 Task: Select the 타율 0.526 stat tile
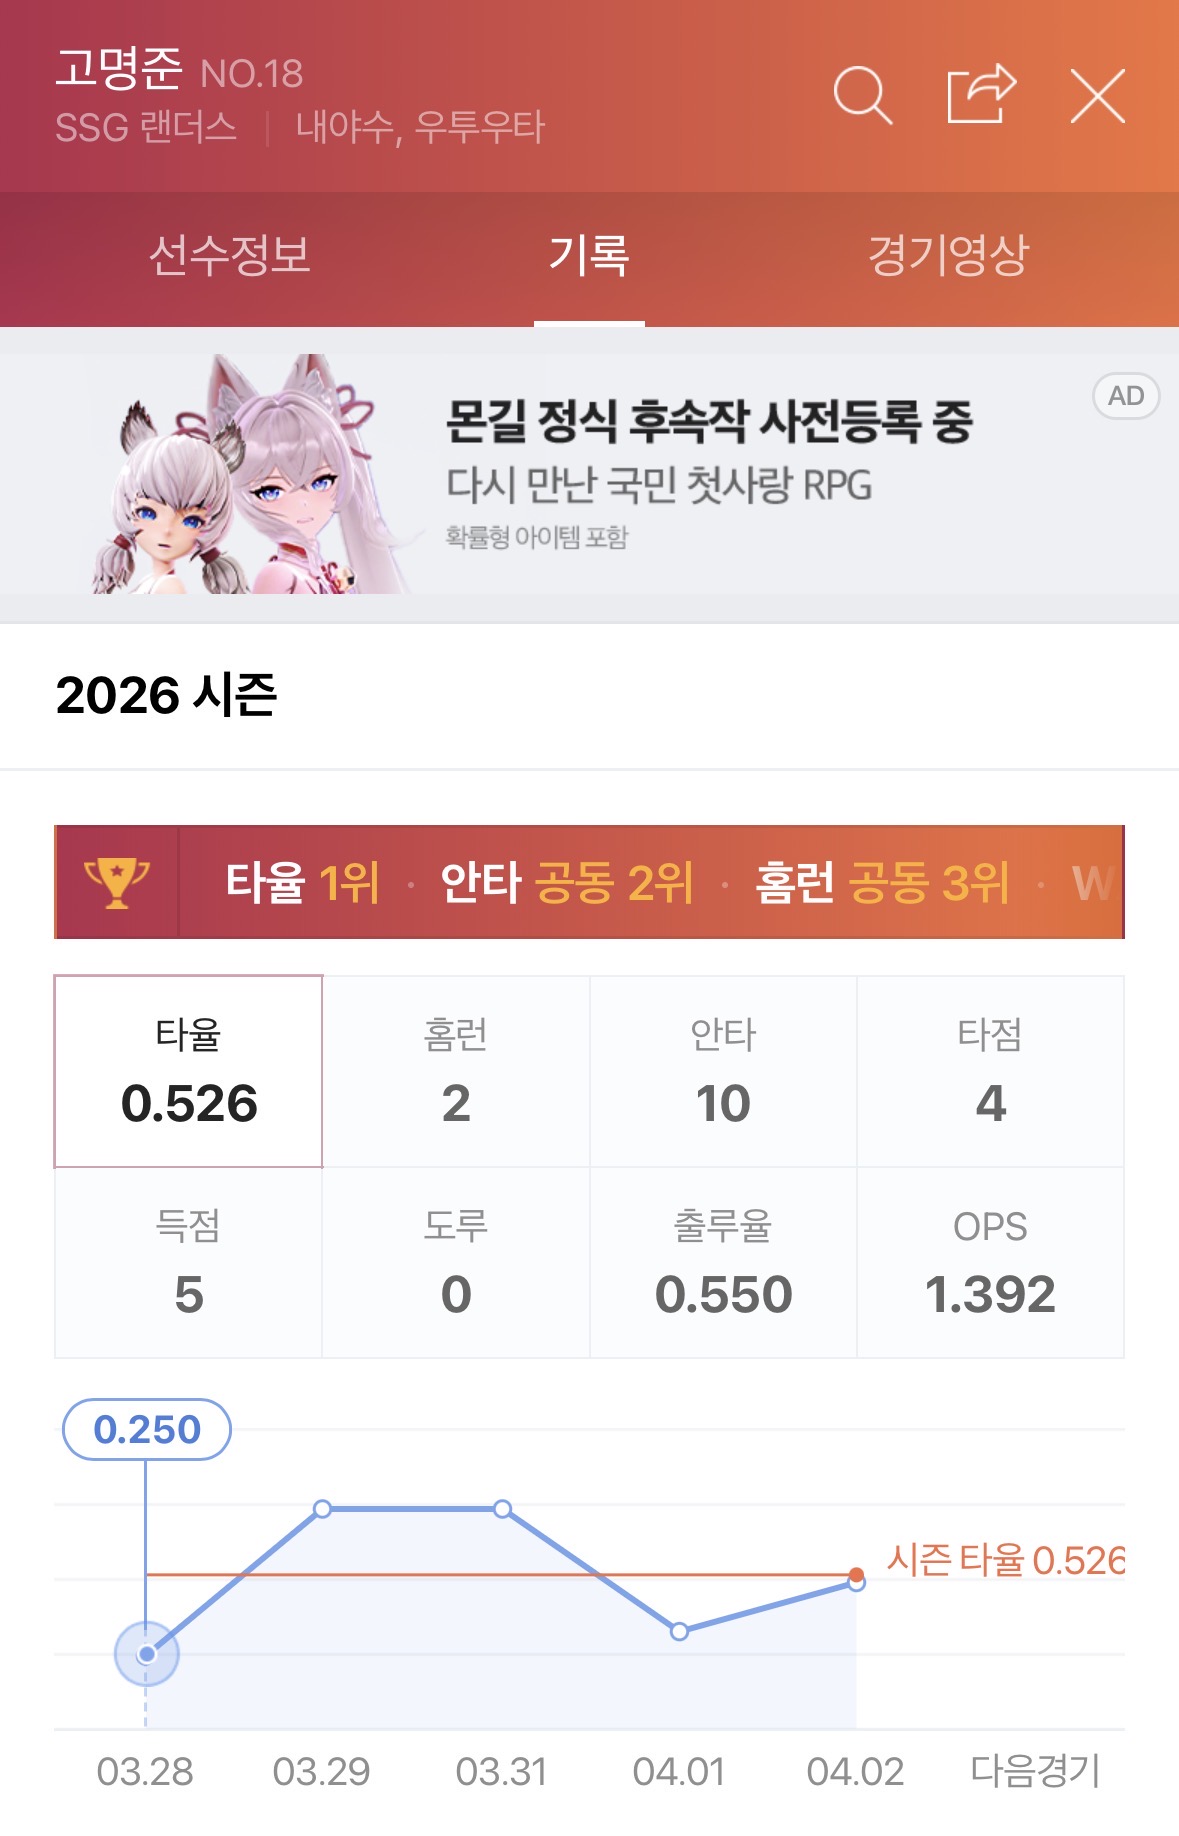(189, 1071)
